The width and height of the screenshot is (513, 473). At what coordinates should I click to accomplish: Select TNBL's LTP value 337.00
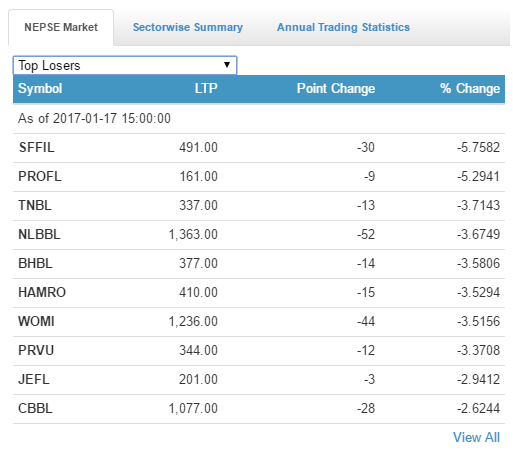pos(198,205)
